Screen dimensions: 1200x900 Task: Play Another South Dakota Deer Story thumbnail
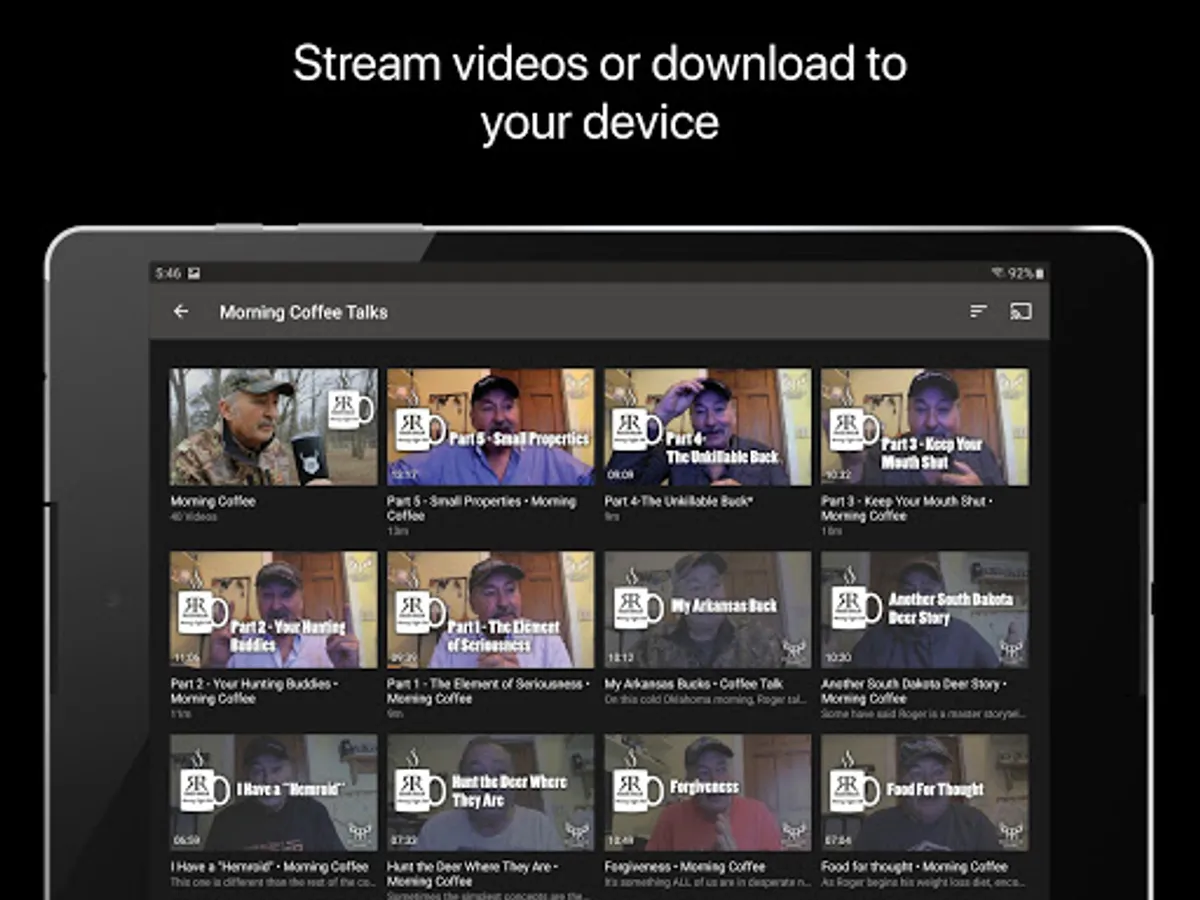point(925,610)
